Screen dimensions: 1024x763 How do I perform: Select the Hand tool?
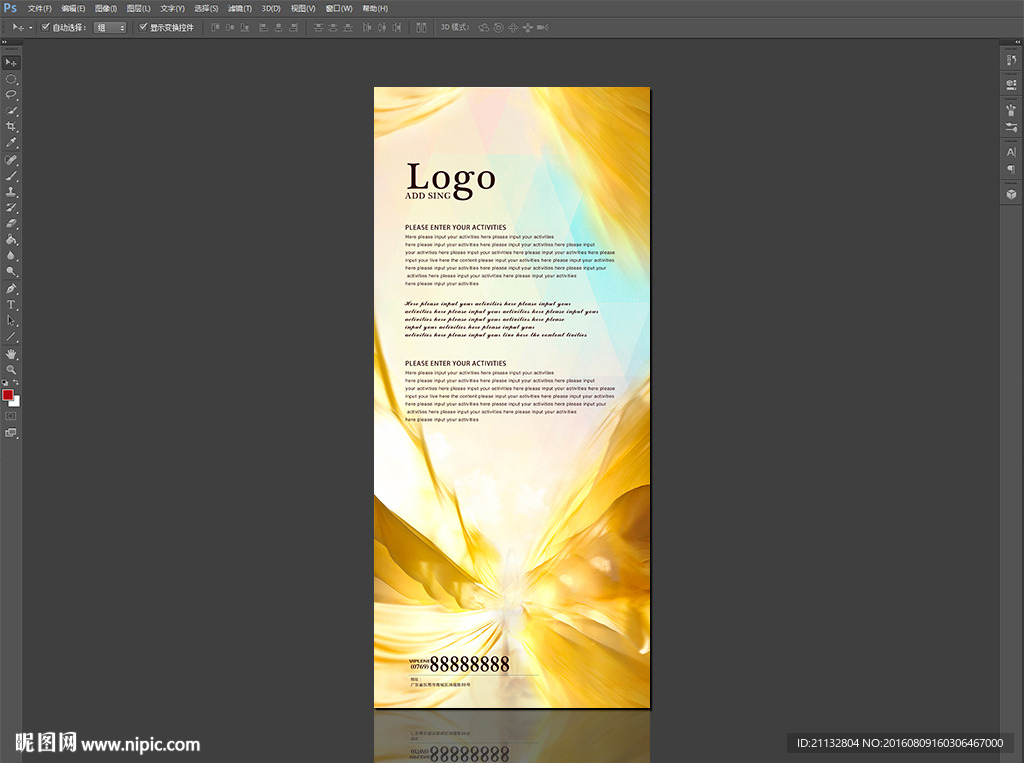(x=11, y=354)
